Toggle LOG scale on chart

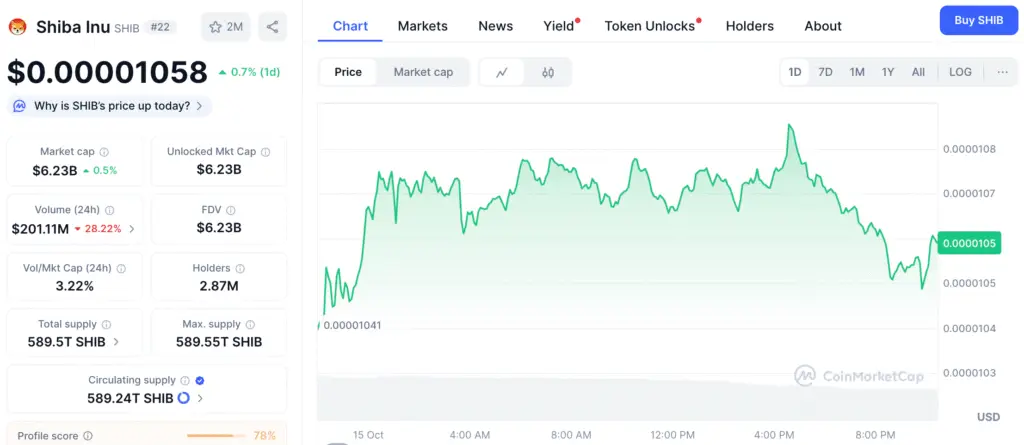pos(960,72)
